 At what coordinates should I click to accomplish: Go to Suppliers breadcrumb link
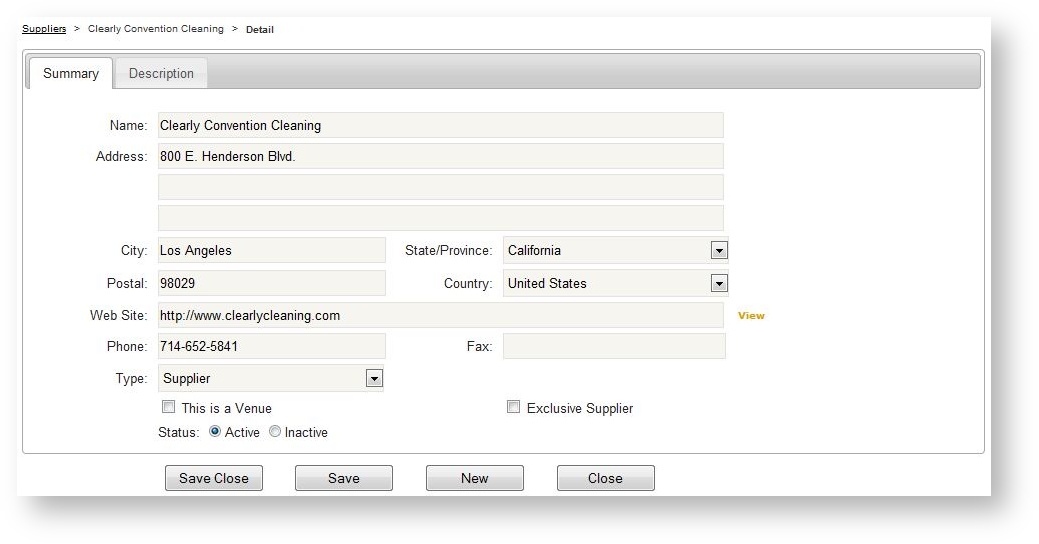pos(44,29)
